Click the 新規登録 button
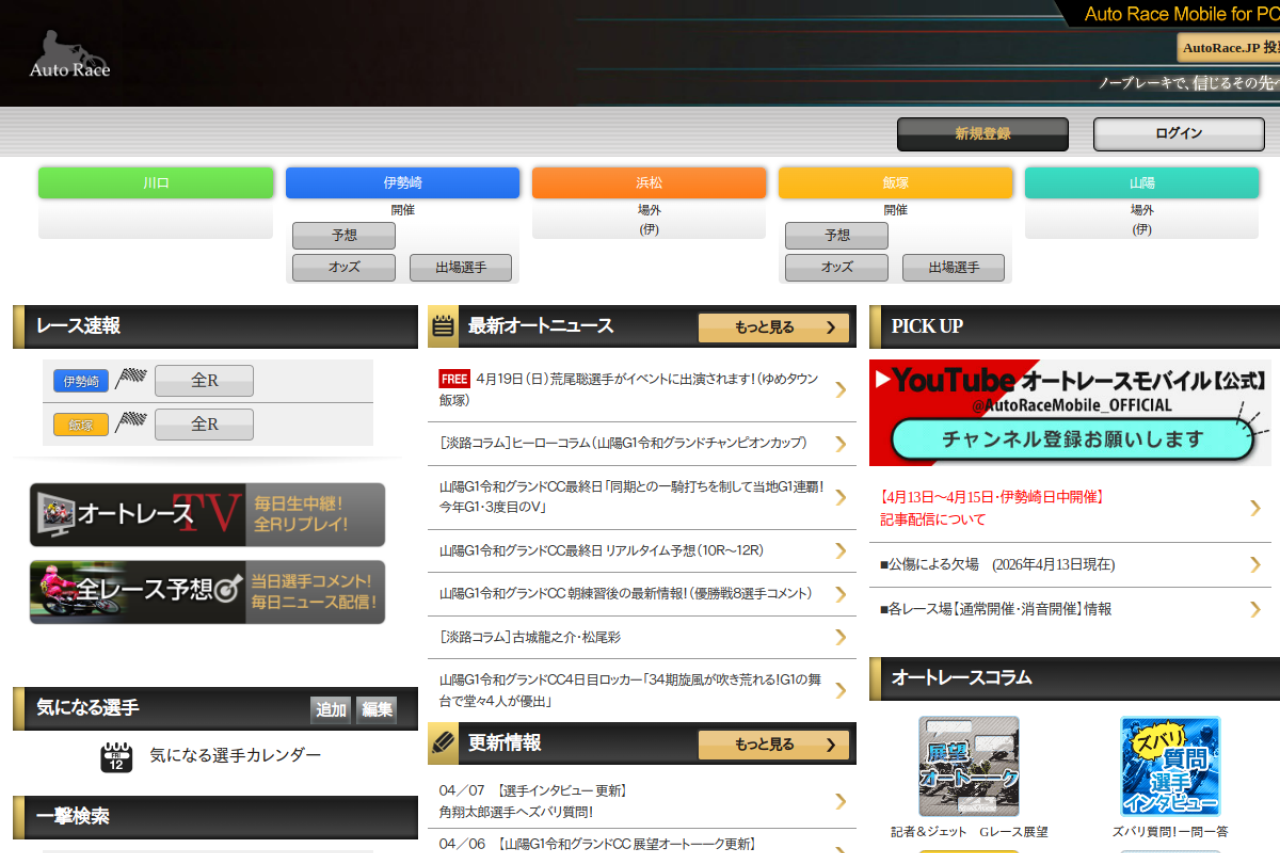Image resolution: width=1280 pixels, height=853 pixels. [x=982, y=134]
